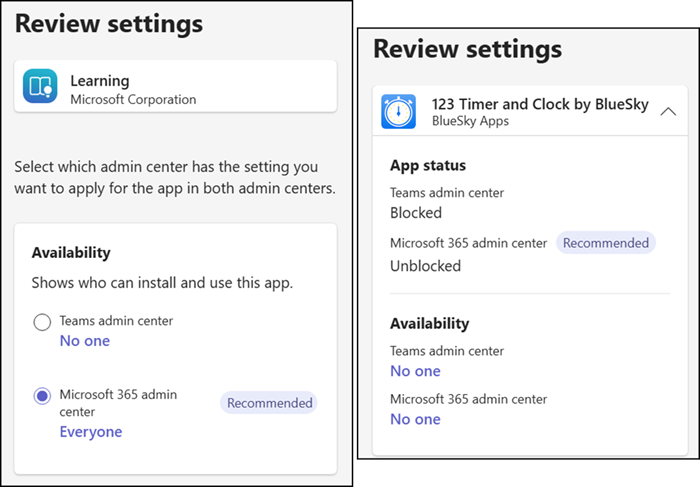Click 'Shows who can install and use this app.'
This screenshot has height=487, width=700.
click(x=162, y=283)
